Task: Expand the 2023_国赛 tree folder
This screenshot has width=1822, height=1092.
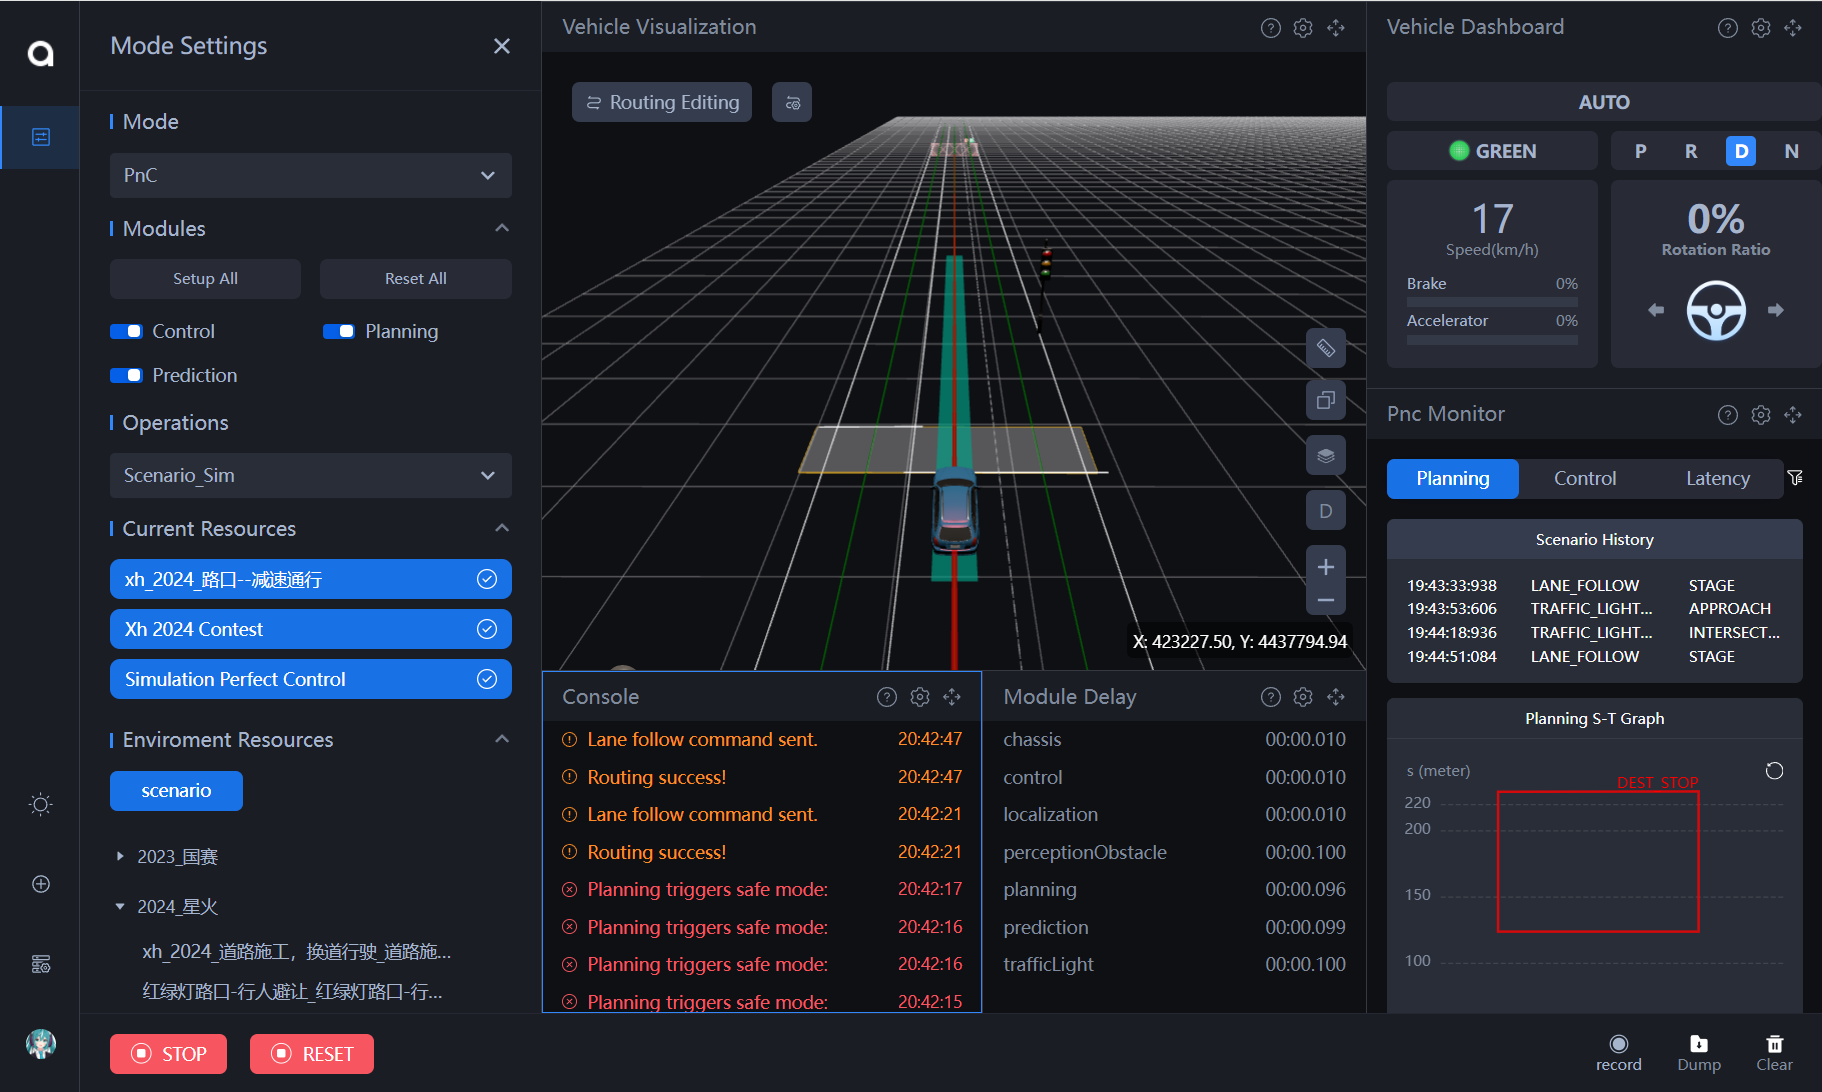Action: pyautogui.click(x=120, y=857)
